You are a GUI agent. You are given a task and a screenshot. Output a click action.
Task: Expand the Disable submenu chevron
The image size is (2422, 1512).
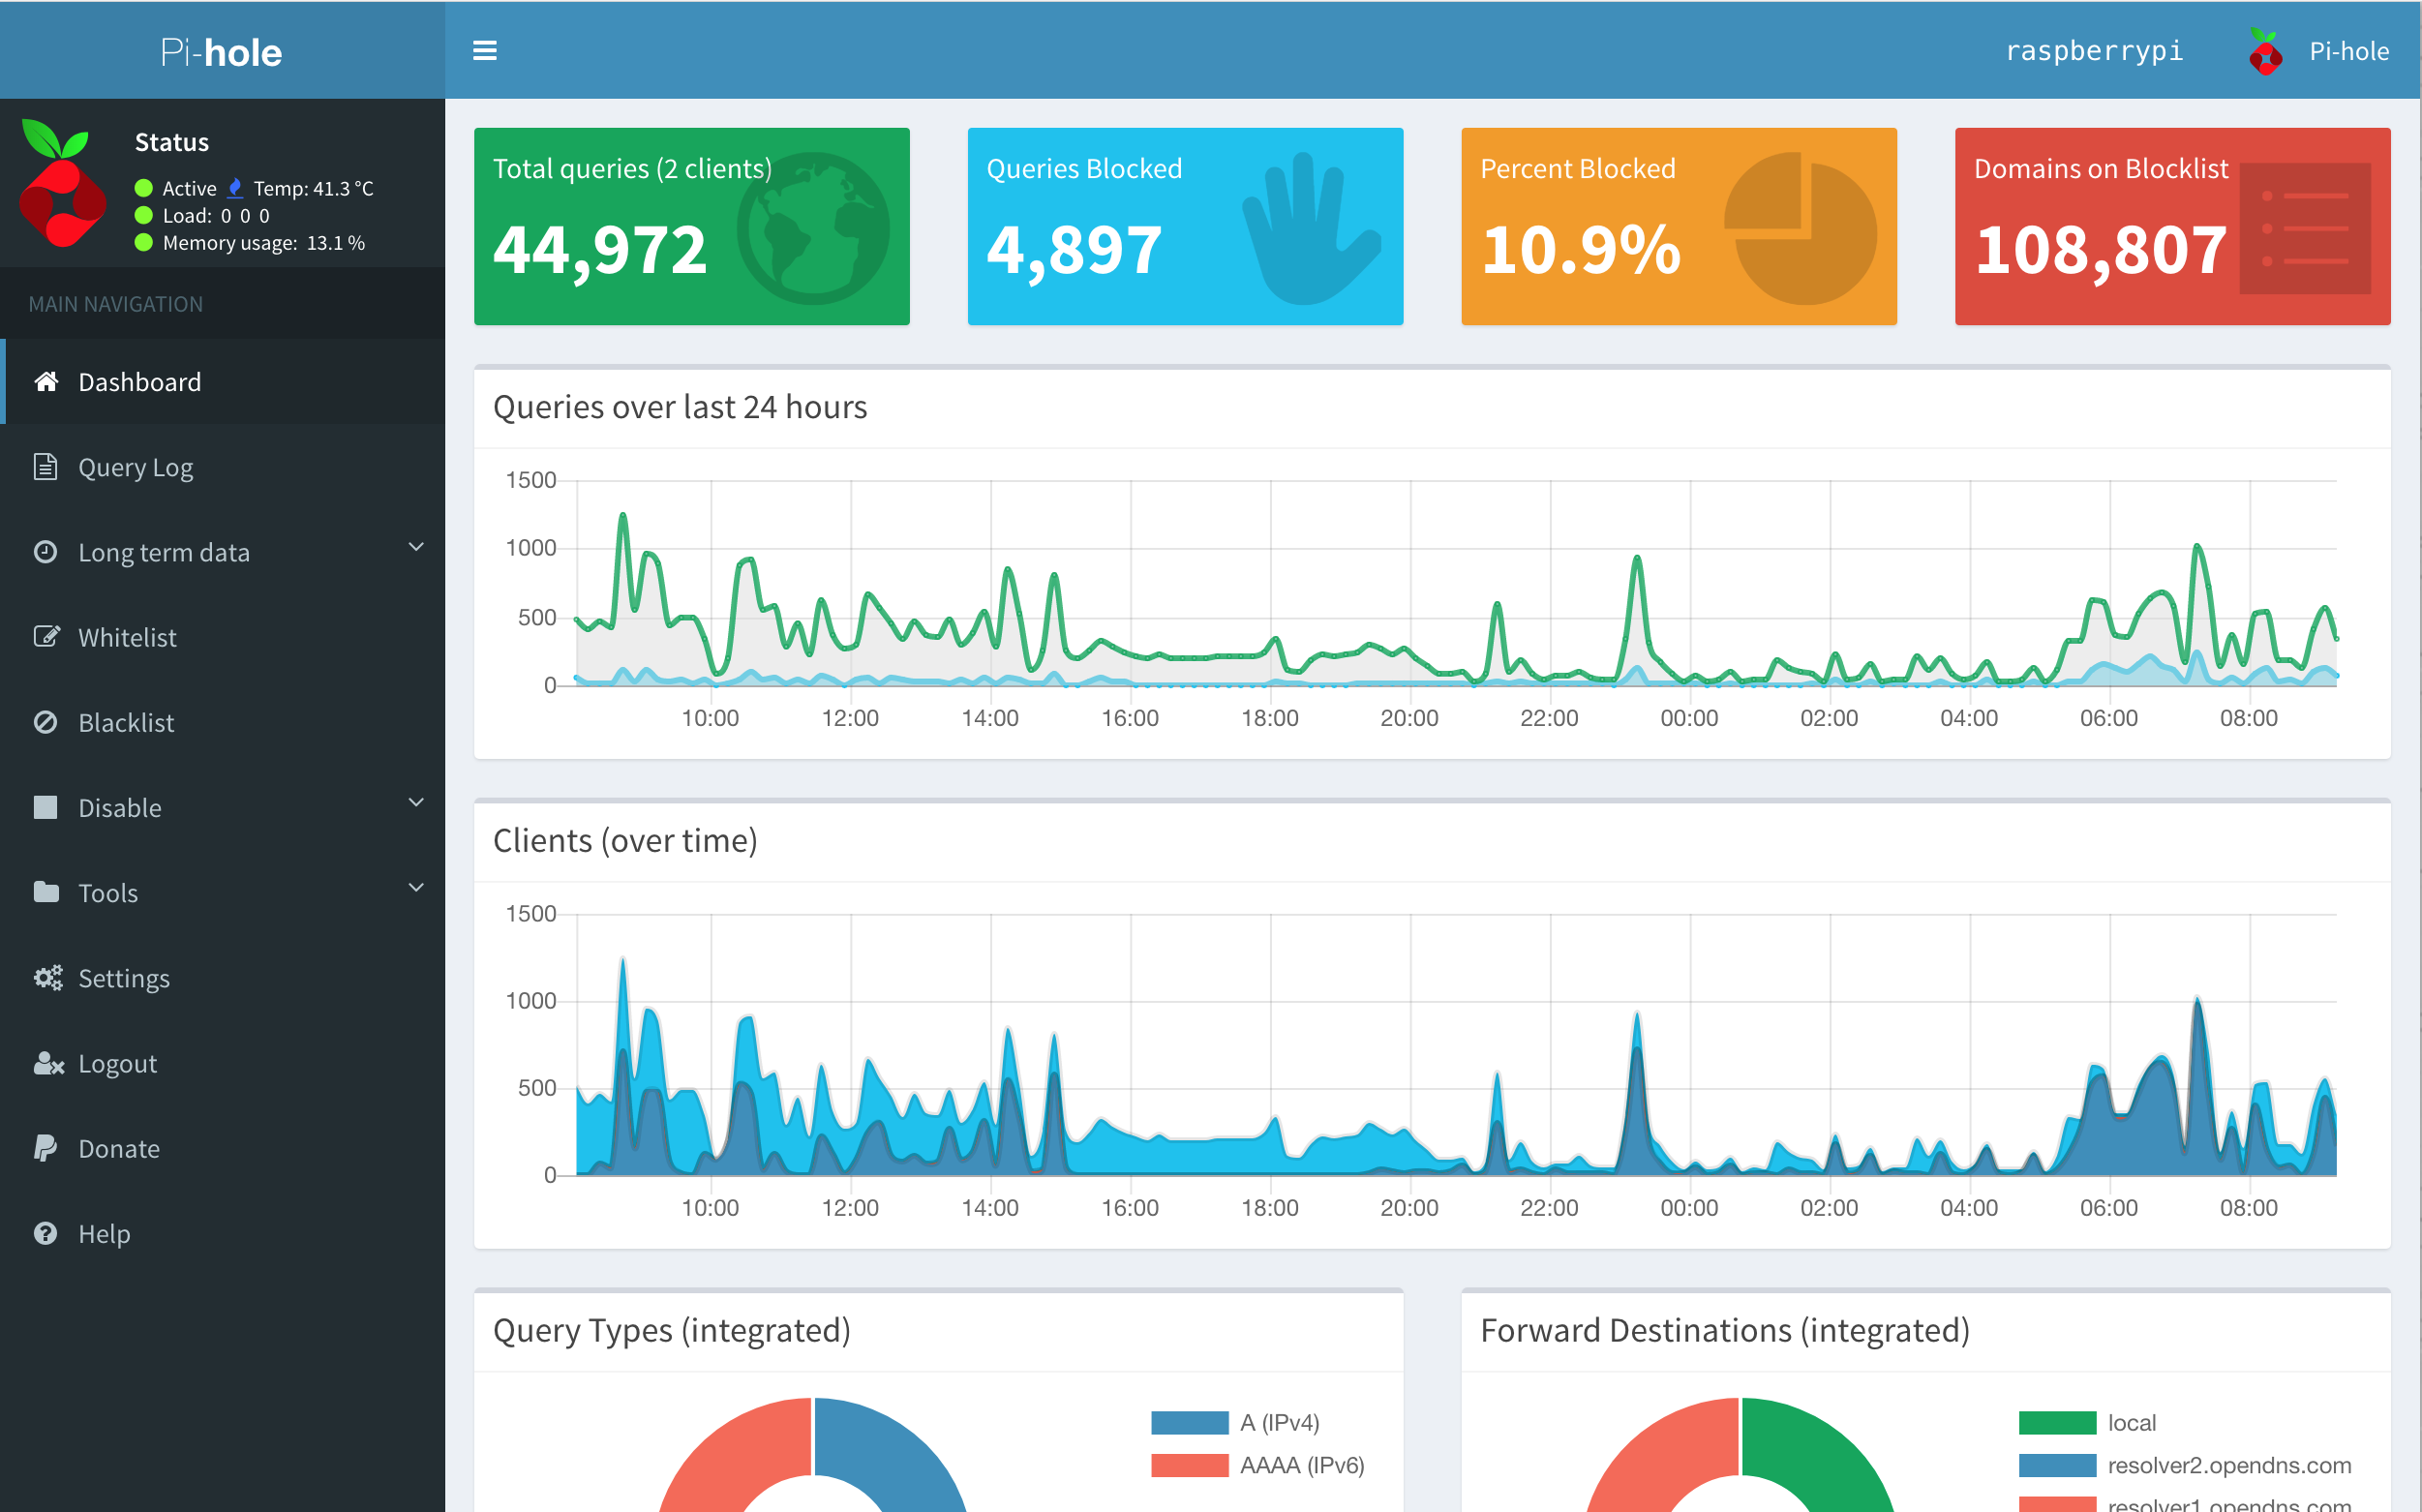point(416,802)
